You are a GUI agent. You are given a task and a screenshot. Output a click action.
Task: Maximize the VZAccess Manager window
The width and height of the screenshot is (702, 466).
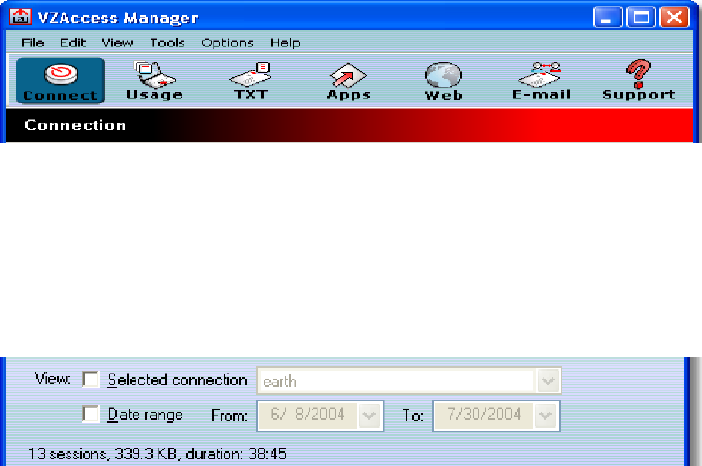point(641,17)
